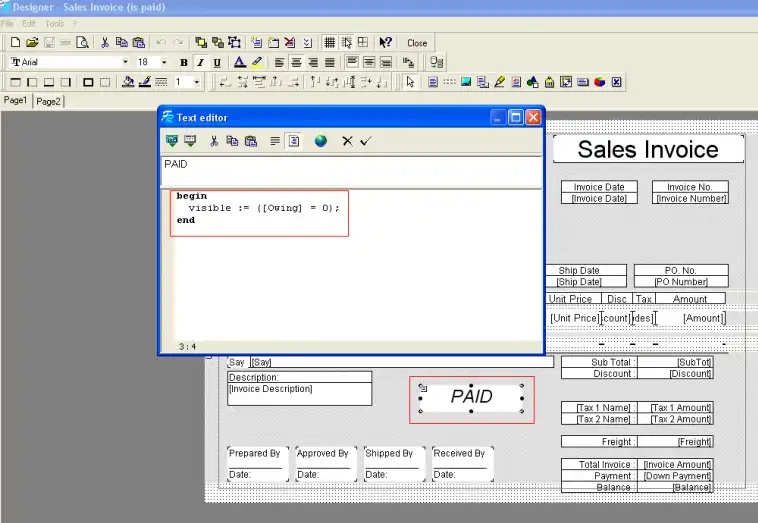Insert a subreport object
Screen dimensions: 758x523
click(x=482, y=82)
